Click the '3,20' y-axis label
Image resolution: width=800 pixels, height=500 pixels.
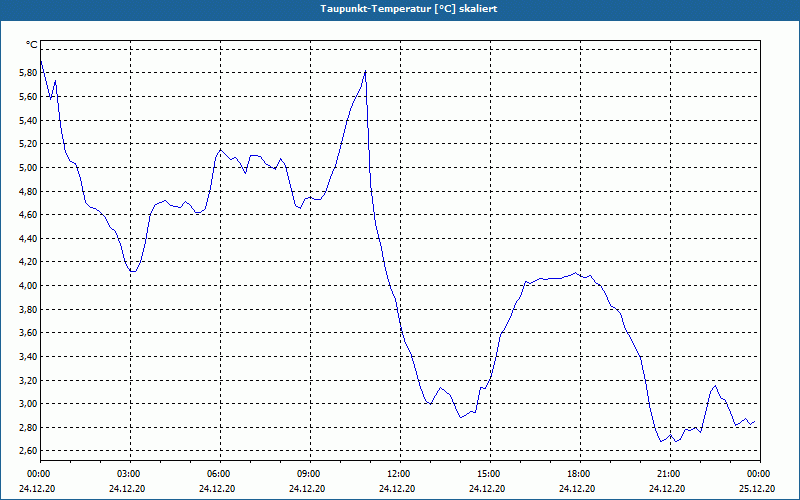pos(28,380)
